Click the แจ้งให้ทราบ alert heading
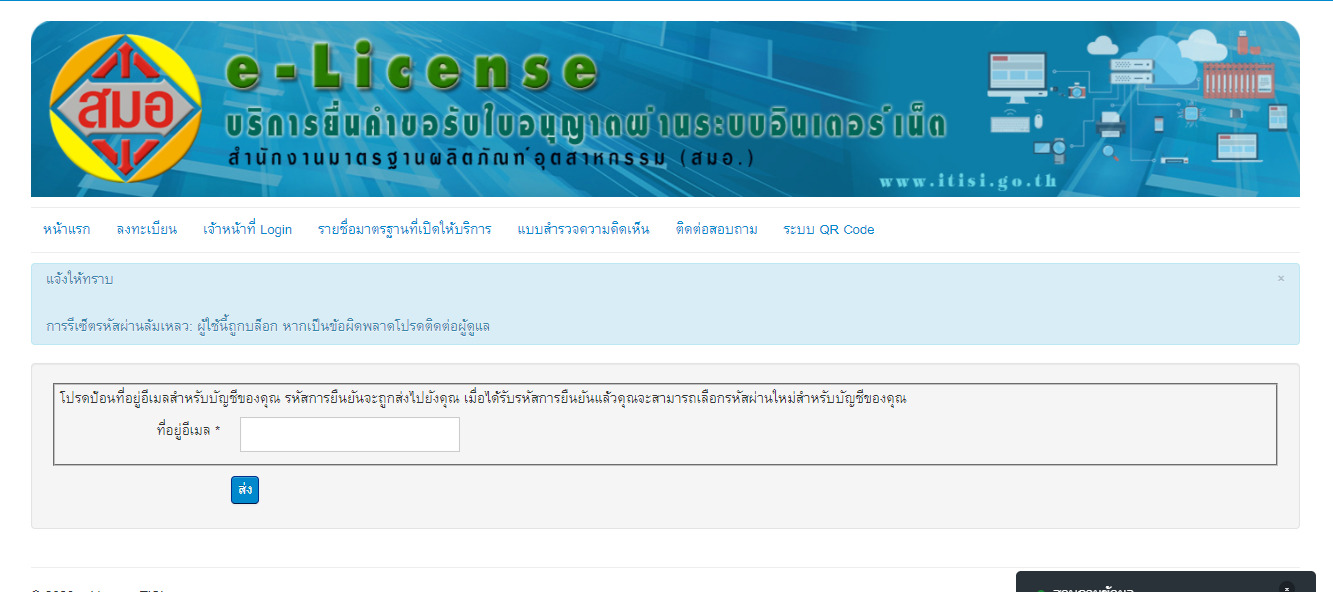Image resolution: width=1333 pixels, height=592 pixels. click(80, 280)
